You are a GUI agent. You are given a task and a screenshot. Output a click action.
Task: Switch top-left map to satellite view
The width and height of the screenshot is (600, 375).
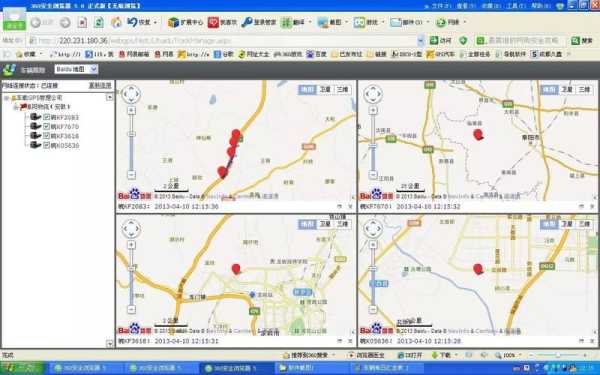tap(325, 90)
